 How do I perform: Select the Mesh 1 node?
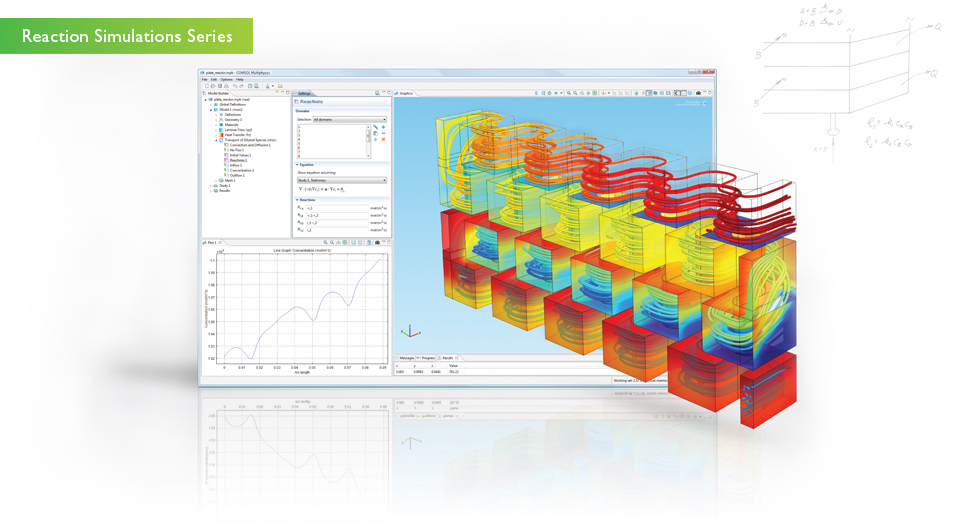[x=229, y=181]
